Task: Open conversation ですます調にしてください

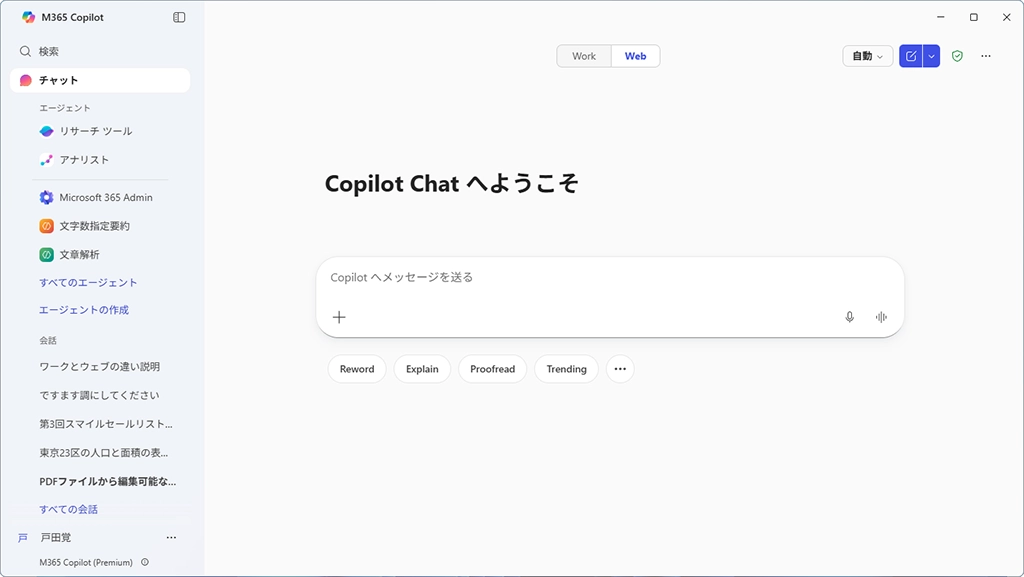Action: 99,396
